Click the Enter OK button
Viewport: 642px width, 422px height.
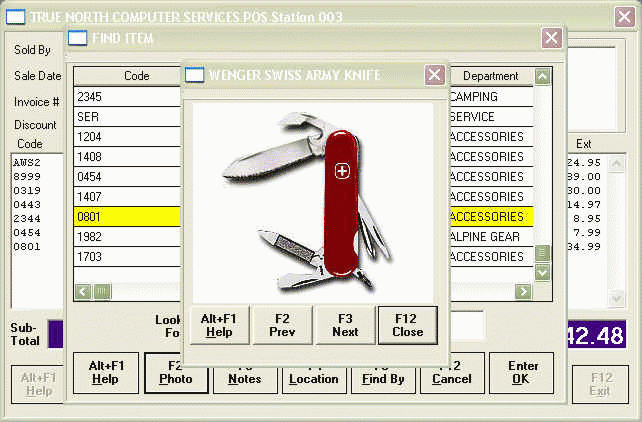(522, 373)
